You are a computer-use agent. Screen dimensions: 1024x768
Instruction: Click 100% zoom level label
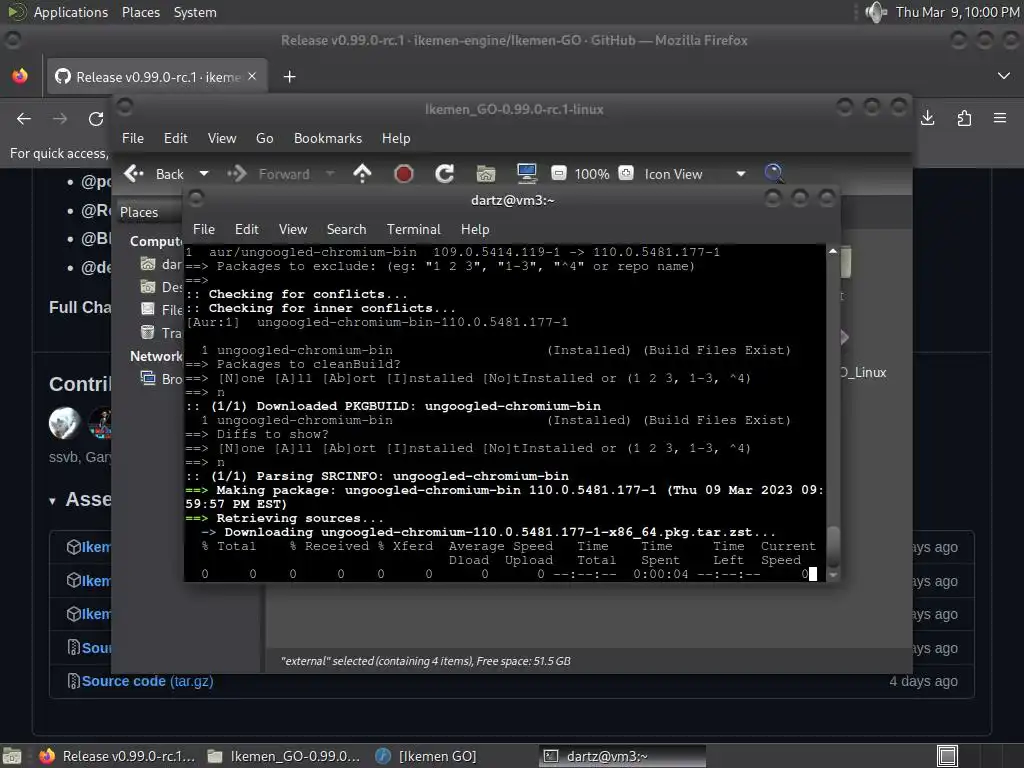click(x=592, y=174)
